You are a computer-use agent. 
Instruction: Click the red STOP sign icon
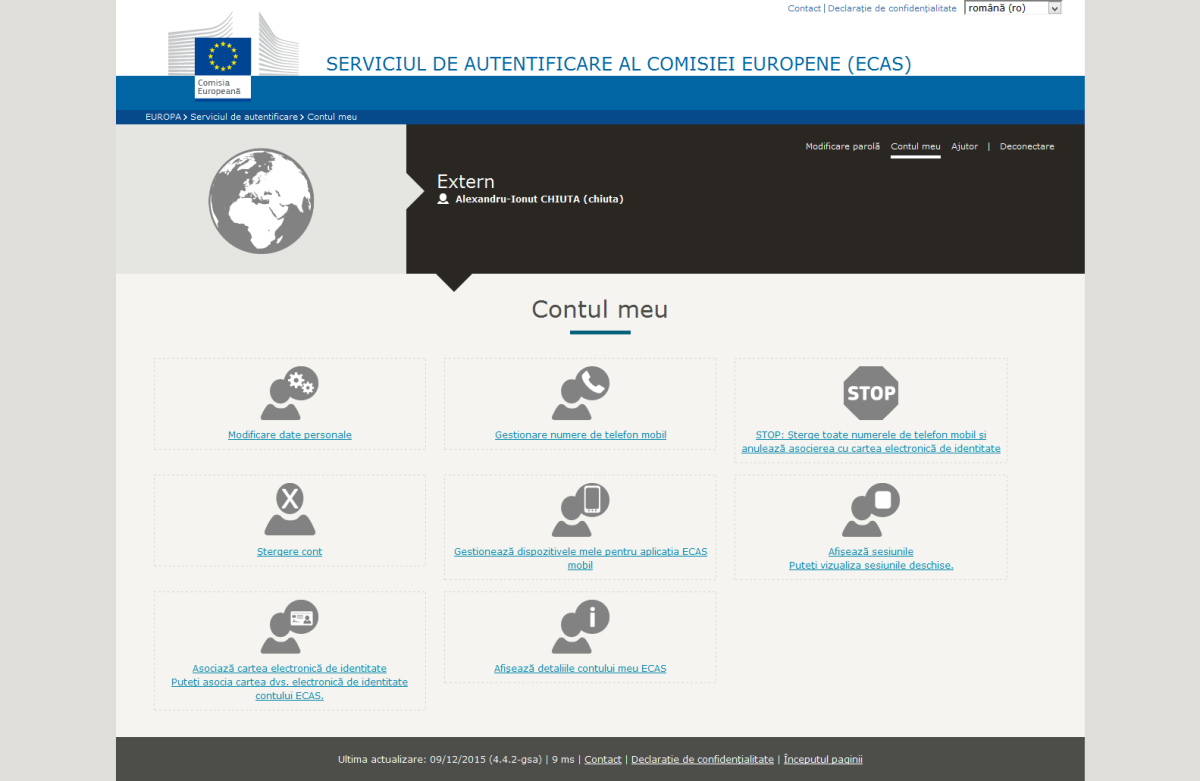(x=870, y=392)
